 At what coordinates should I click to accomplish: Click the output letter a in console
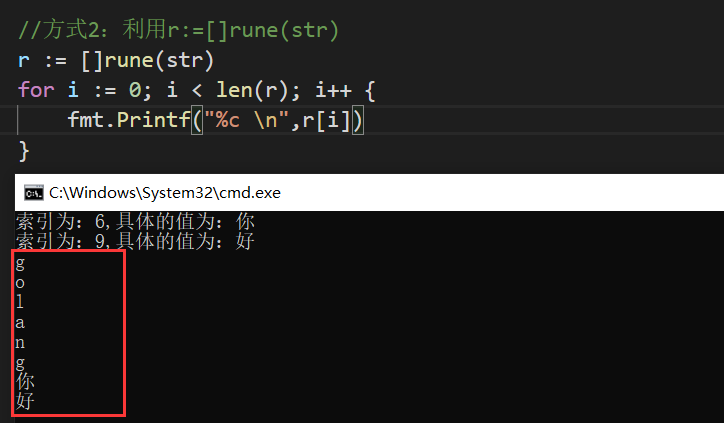click(x=20, y=322)
